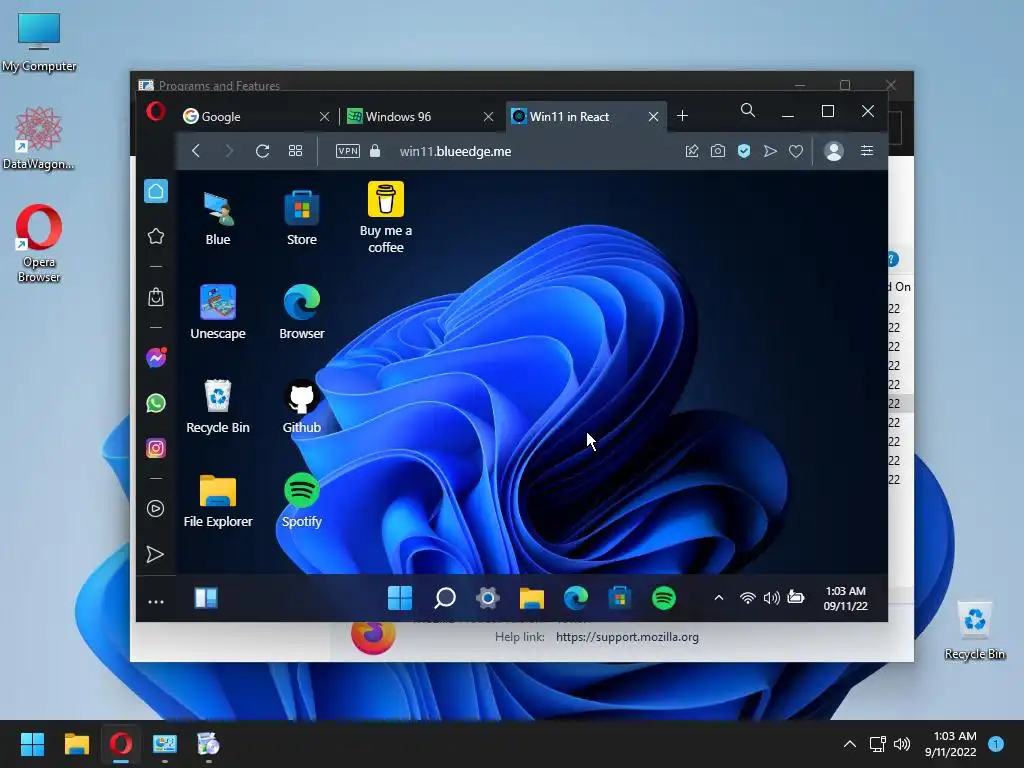
Task: Open player icon in Opera sidebar
Action: pos(155,509)
